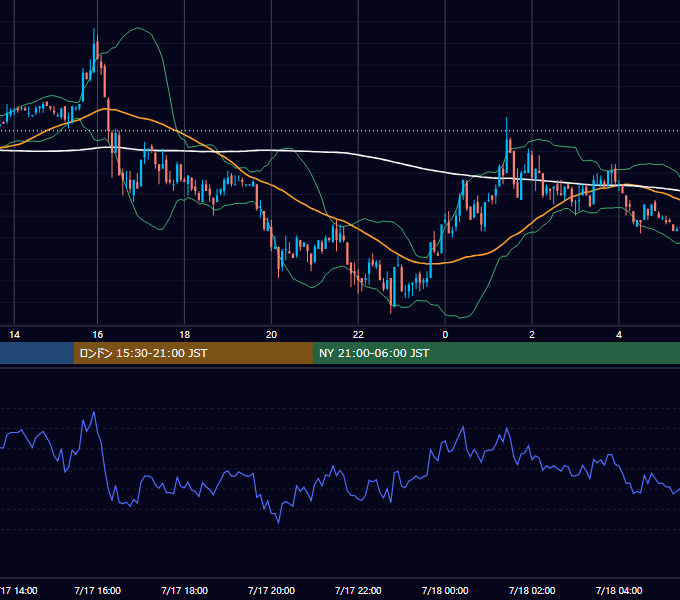Select the 4 hour label on price chart axis

[619, 335]
